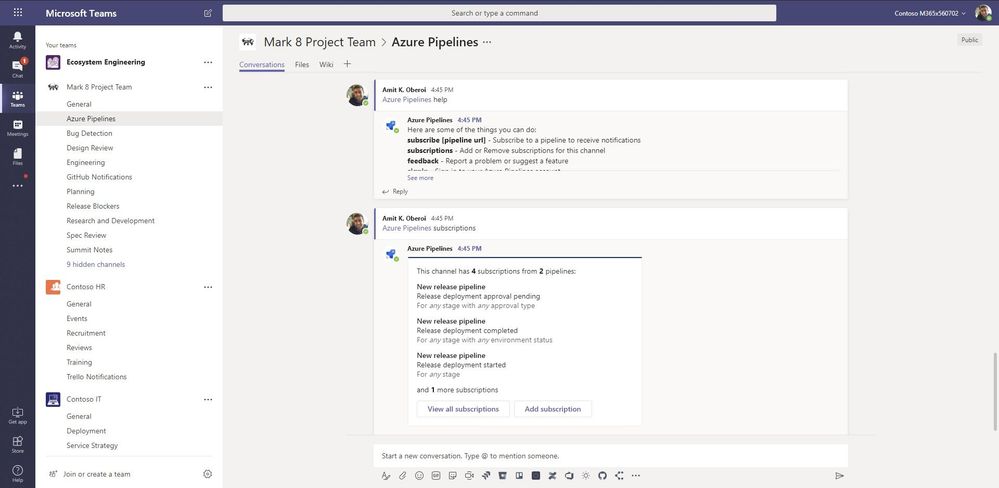Open more options for Ecosystem Engineering team

coord(208,62)
